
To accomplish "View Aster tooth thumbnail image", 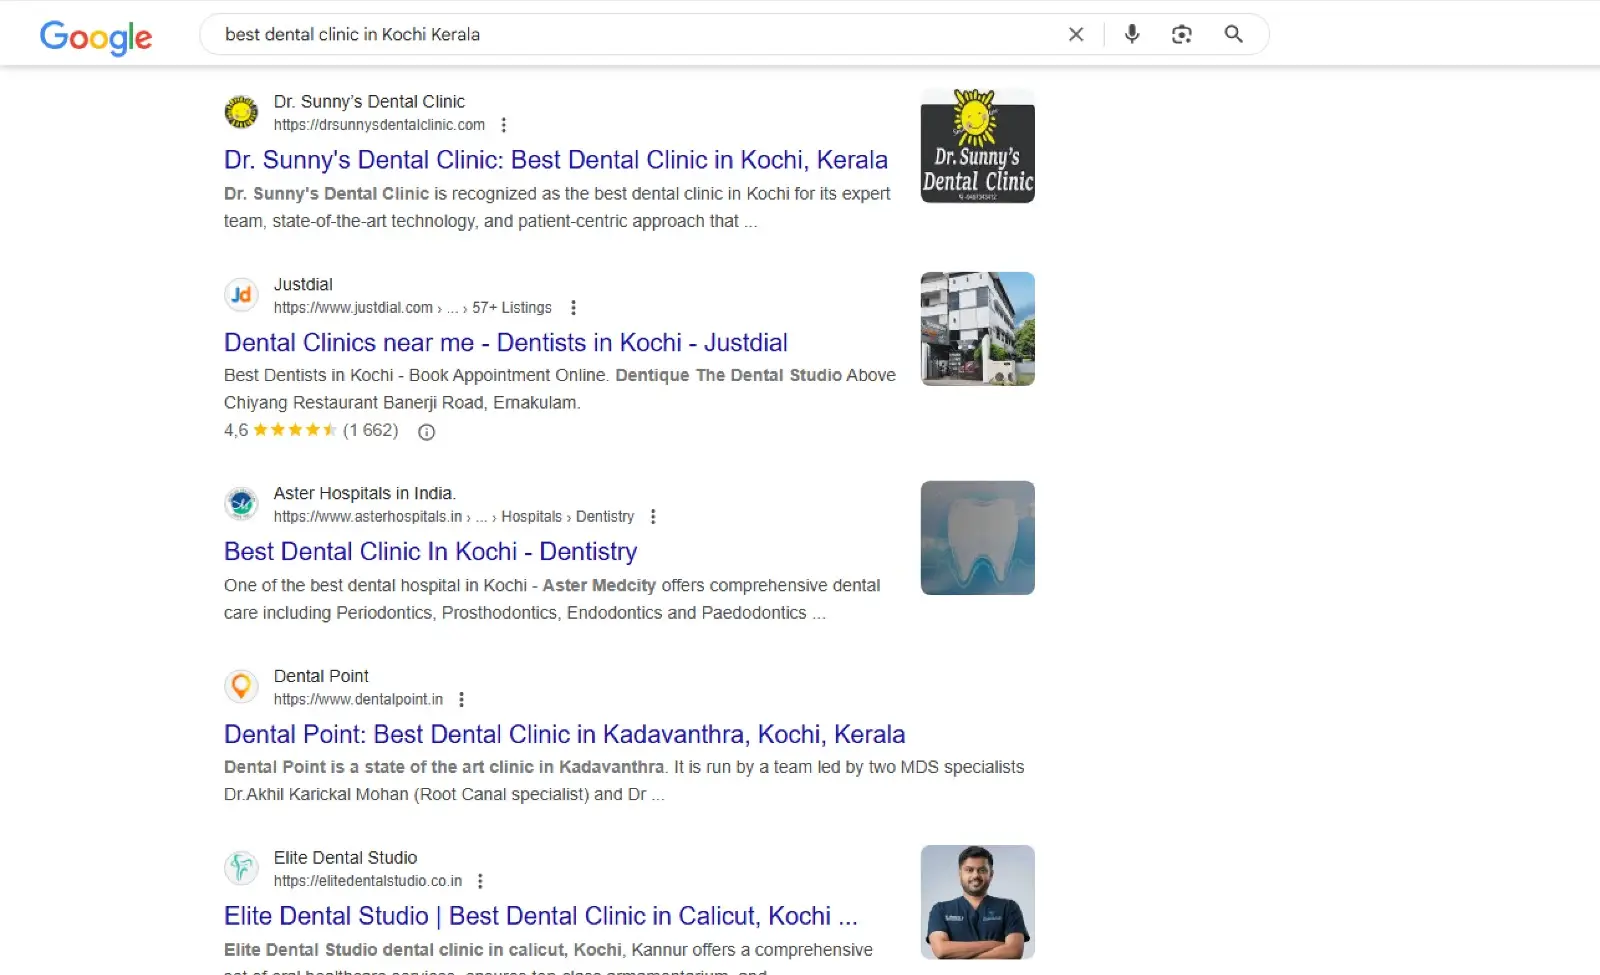I will tap(978, 538).
